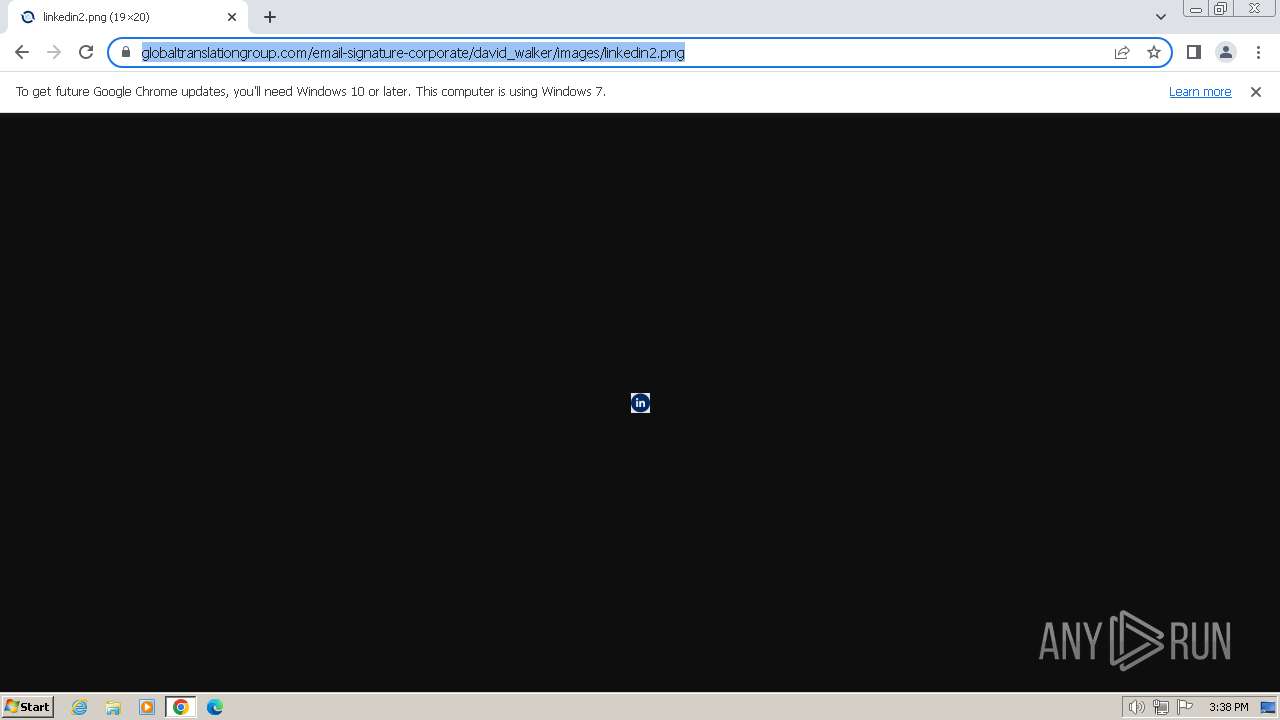
Task: Switch to Chrome in the taskbar
Action: (181, 707)
